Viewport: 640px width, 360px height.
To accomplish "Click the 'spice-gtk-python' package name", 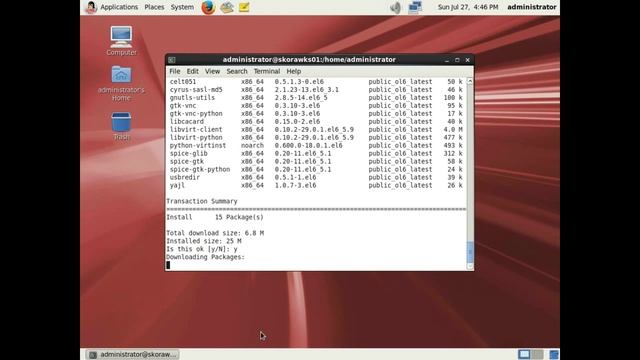I will tap(200, 169).
